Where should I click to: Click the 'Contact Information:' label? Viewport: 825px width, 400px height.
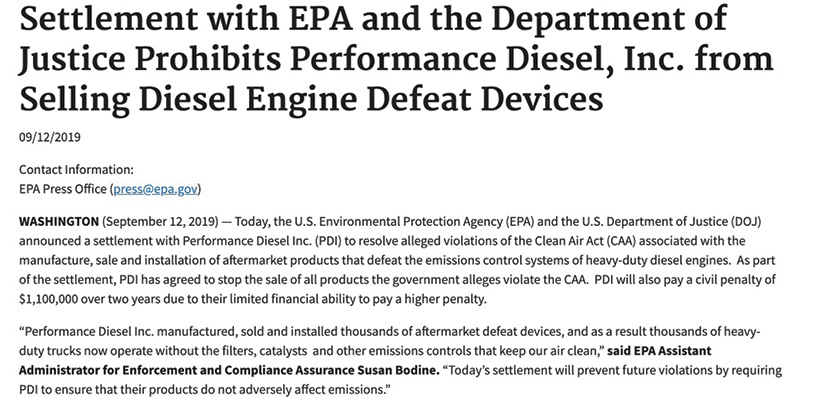point(76,169)
